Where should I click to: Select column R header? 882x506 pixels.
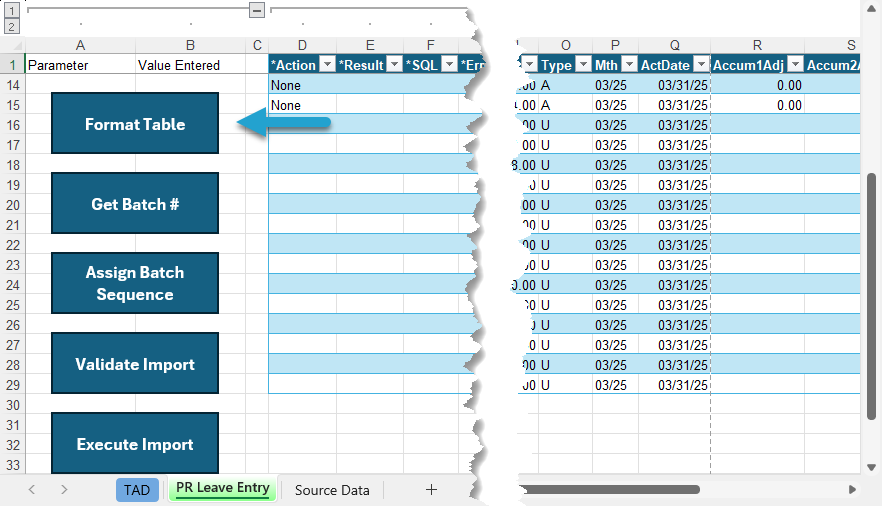pos(757,46)
